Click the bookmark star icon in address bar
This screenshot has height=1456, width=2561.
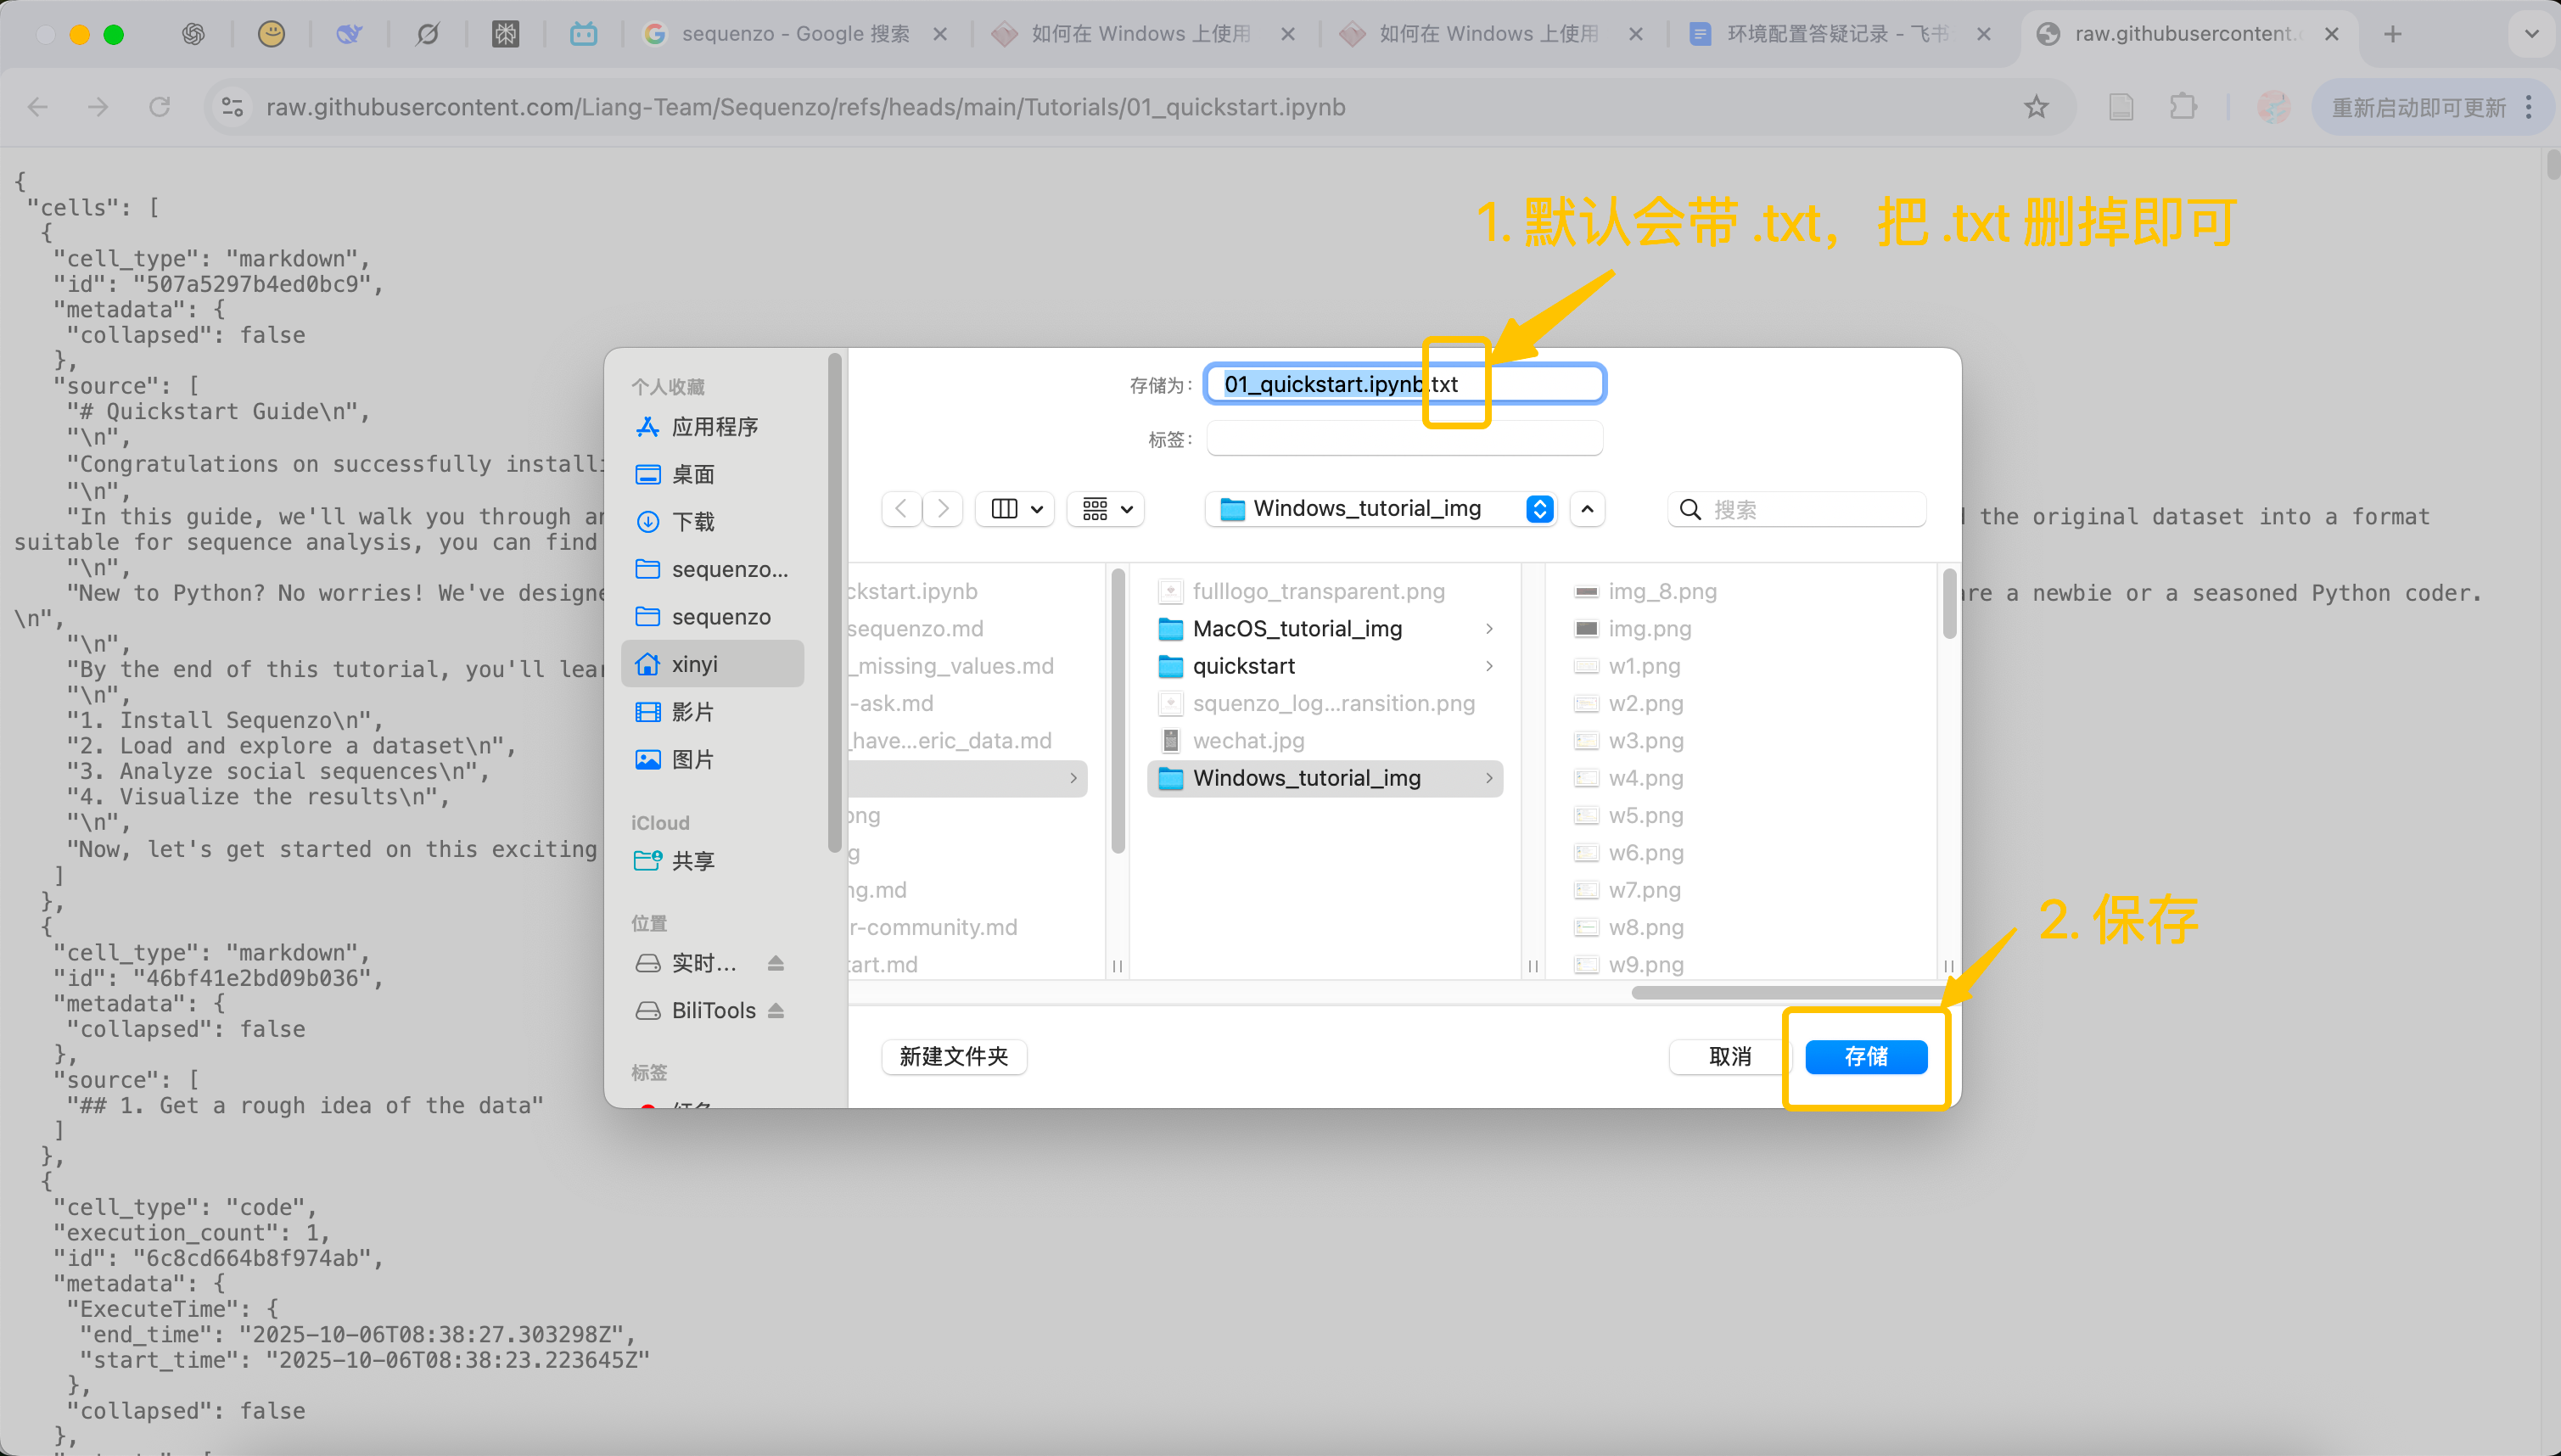2036,107
